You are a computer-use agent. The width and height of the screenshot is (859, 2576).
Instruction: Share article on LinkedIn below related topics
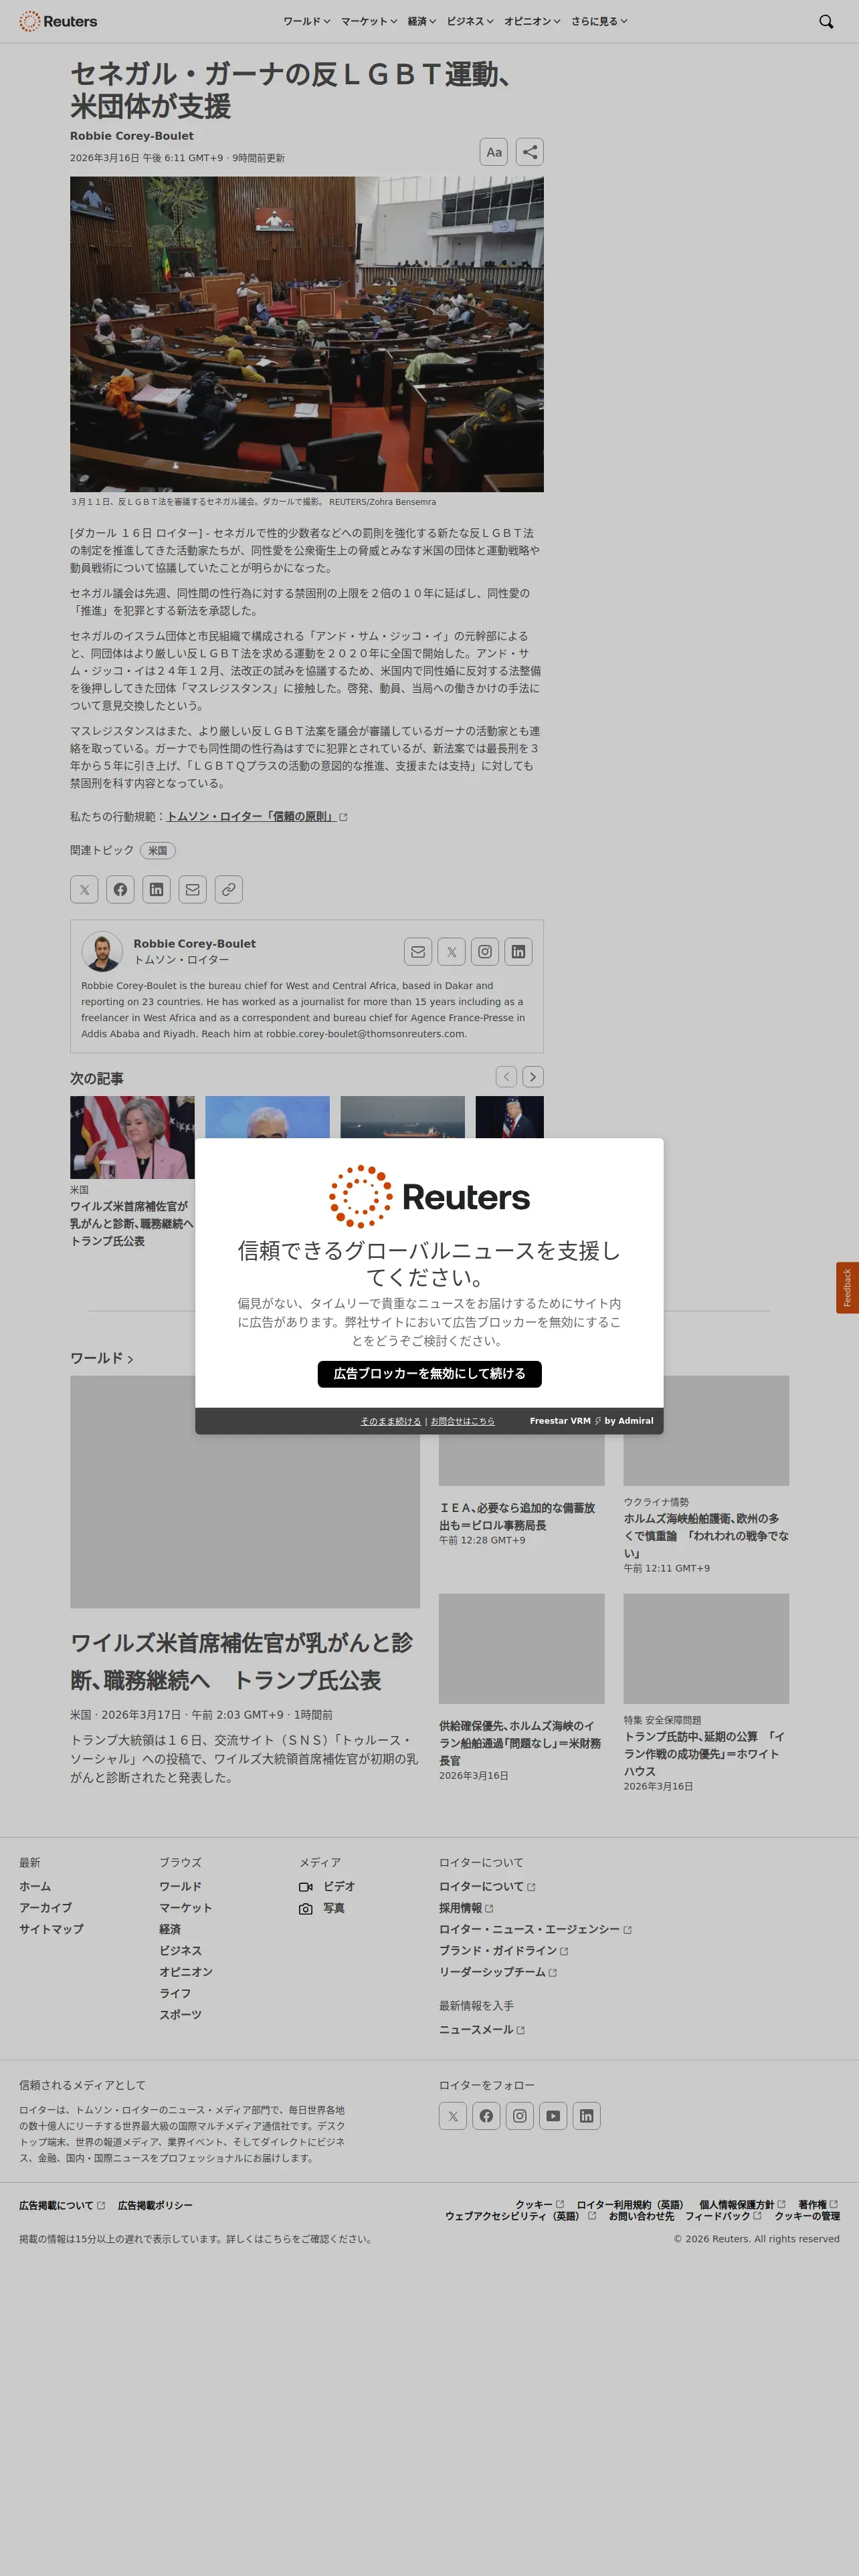pyautogui.click(x=156, y=889)
